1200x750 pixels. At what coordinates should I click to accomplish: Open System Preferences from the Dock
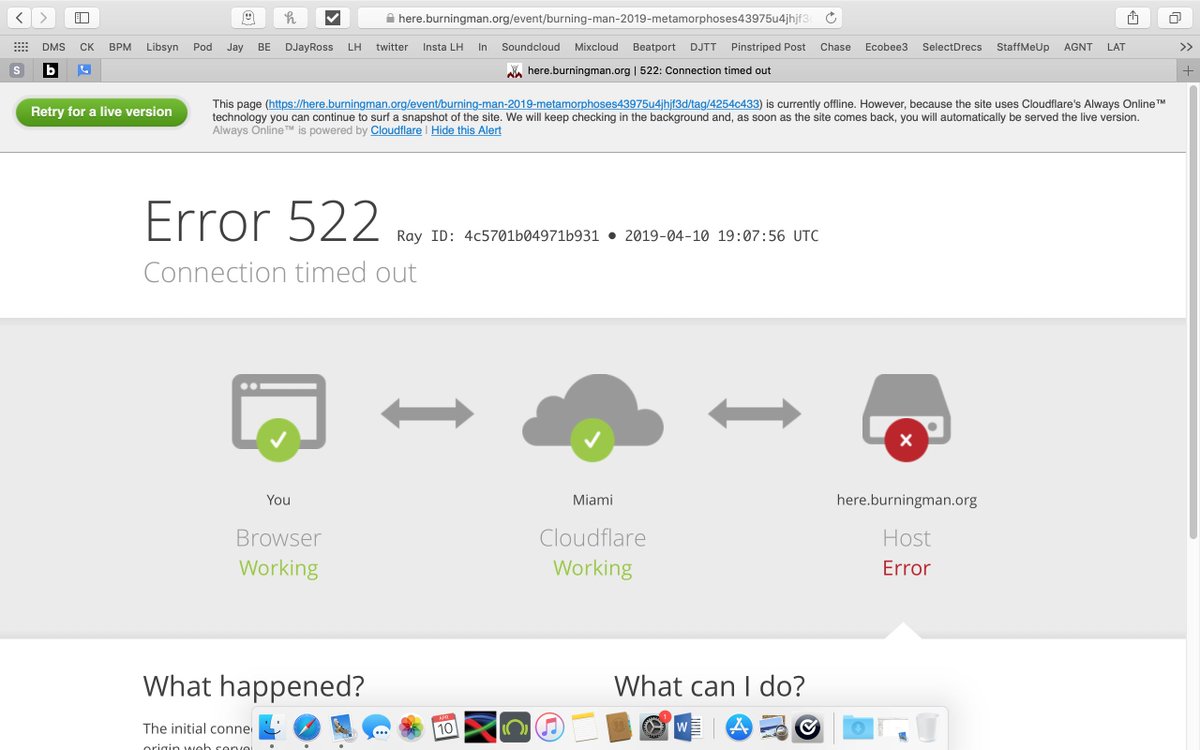coord(653,726)
